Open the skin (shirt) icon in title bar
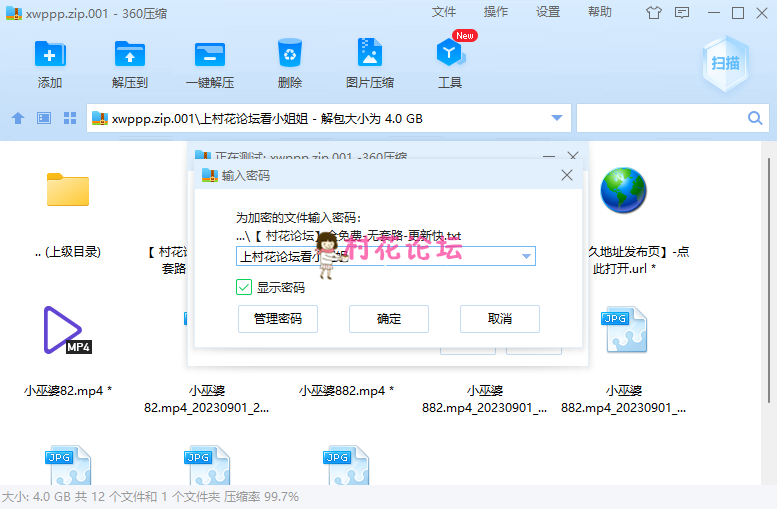 point(654,13)
